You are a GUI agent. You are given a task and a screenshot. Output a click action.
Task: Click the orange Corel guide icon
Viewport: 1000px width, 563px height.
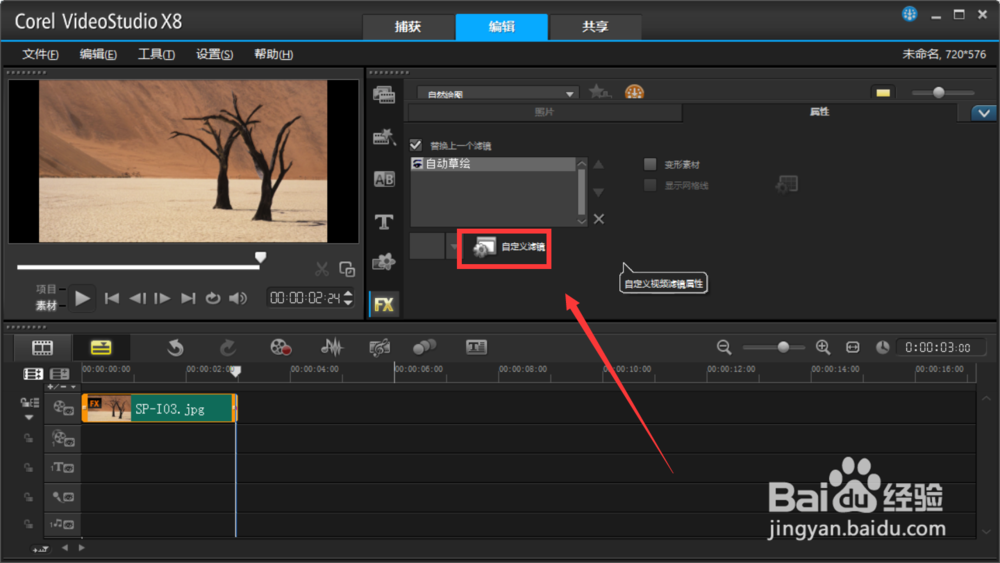pyautogui.click(x=634, y=92)
